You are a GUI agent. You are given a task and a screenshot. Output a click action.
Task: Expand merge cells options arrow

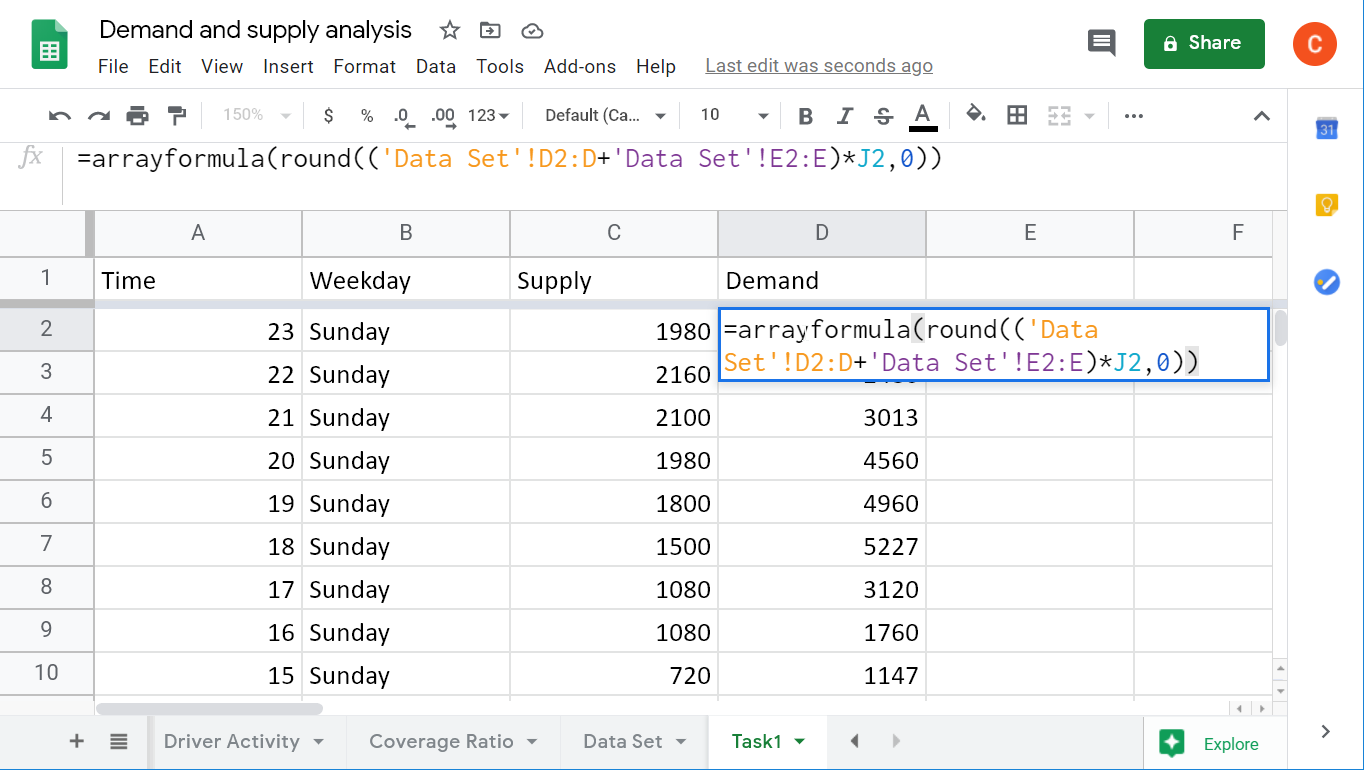click(1089, 116)
